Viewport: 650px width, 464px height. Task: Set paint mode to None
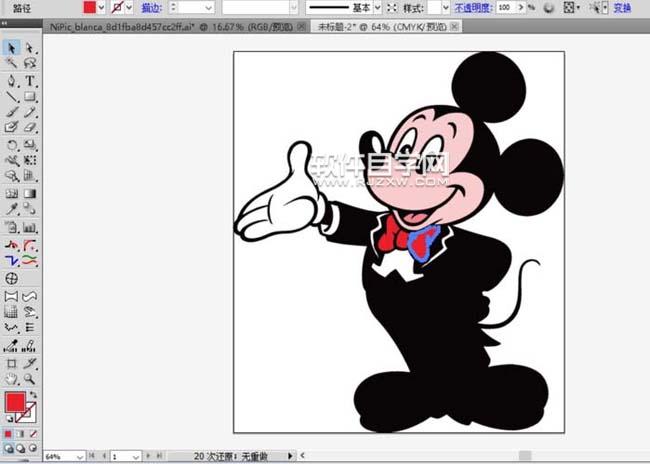coord(33,434)
